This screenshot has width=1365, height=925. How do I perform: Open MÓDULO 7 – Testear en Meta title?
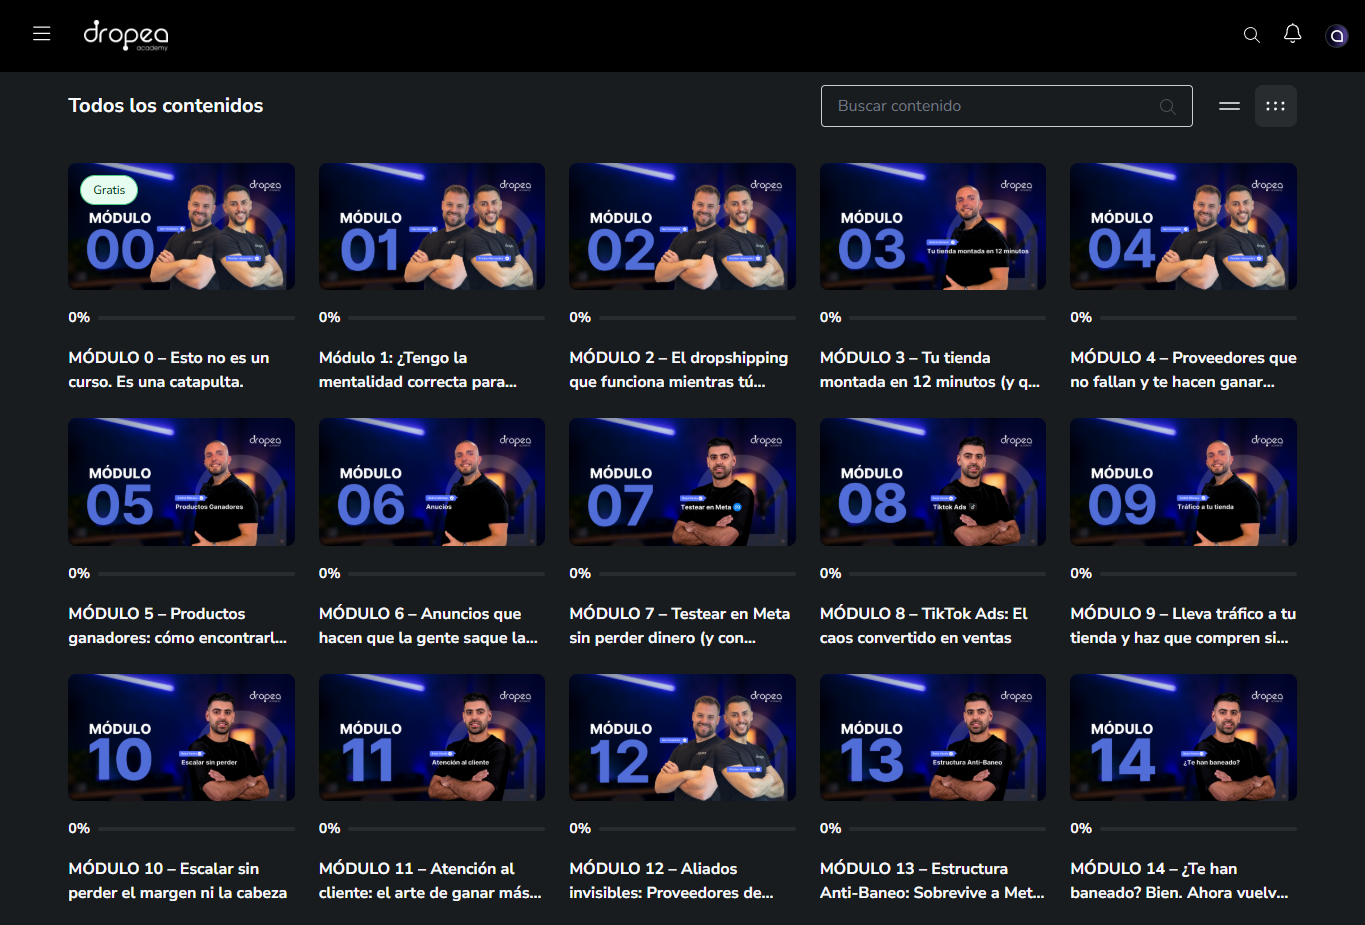point(679,625)
